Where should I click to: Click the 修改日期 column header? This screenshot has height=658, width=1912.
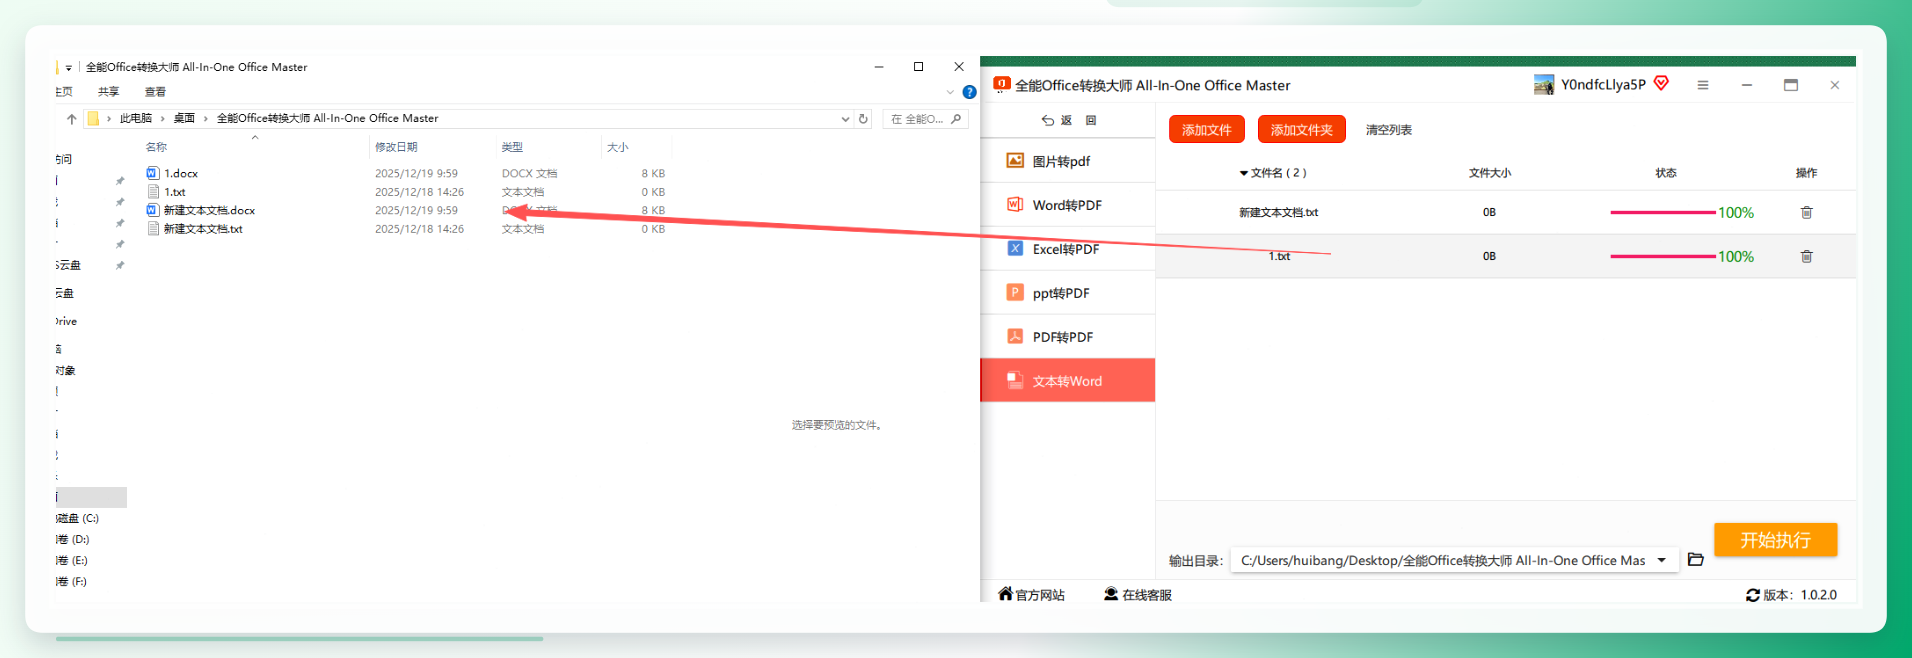(396, 147)
